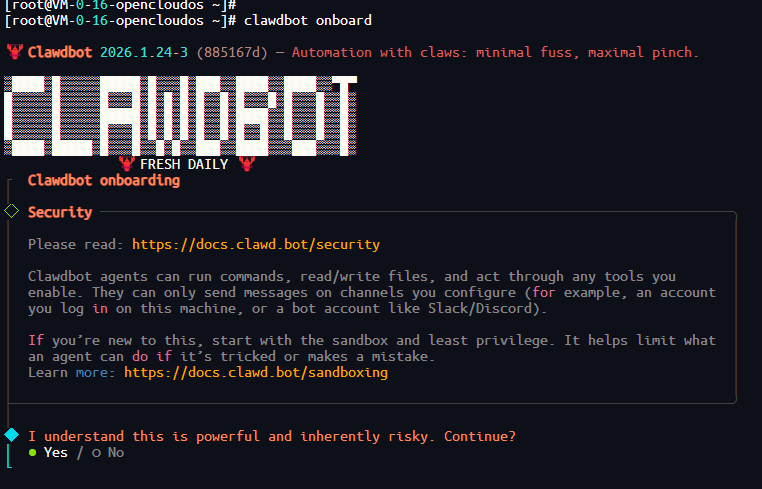762x489 pixels.
Task: Click the version number 2026.1.24-3
Action: point(144,52)
